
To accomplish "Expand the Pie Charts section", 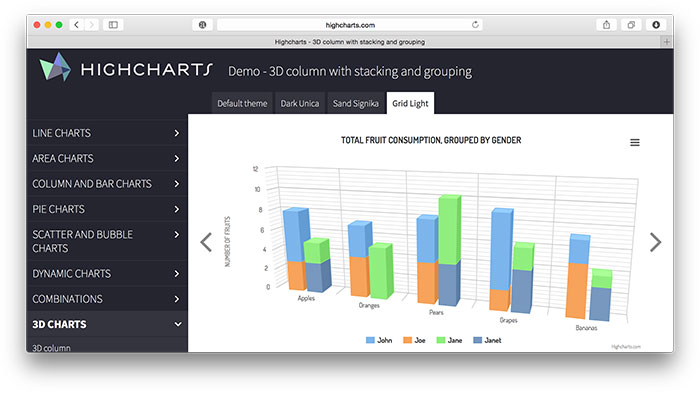I will pyautogui.click(x=107, y=209).
